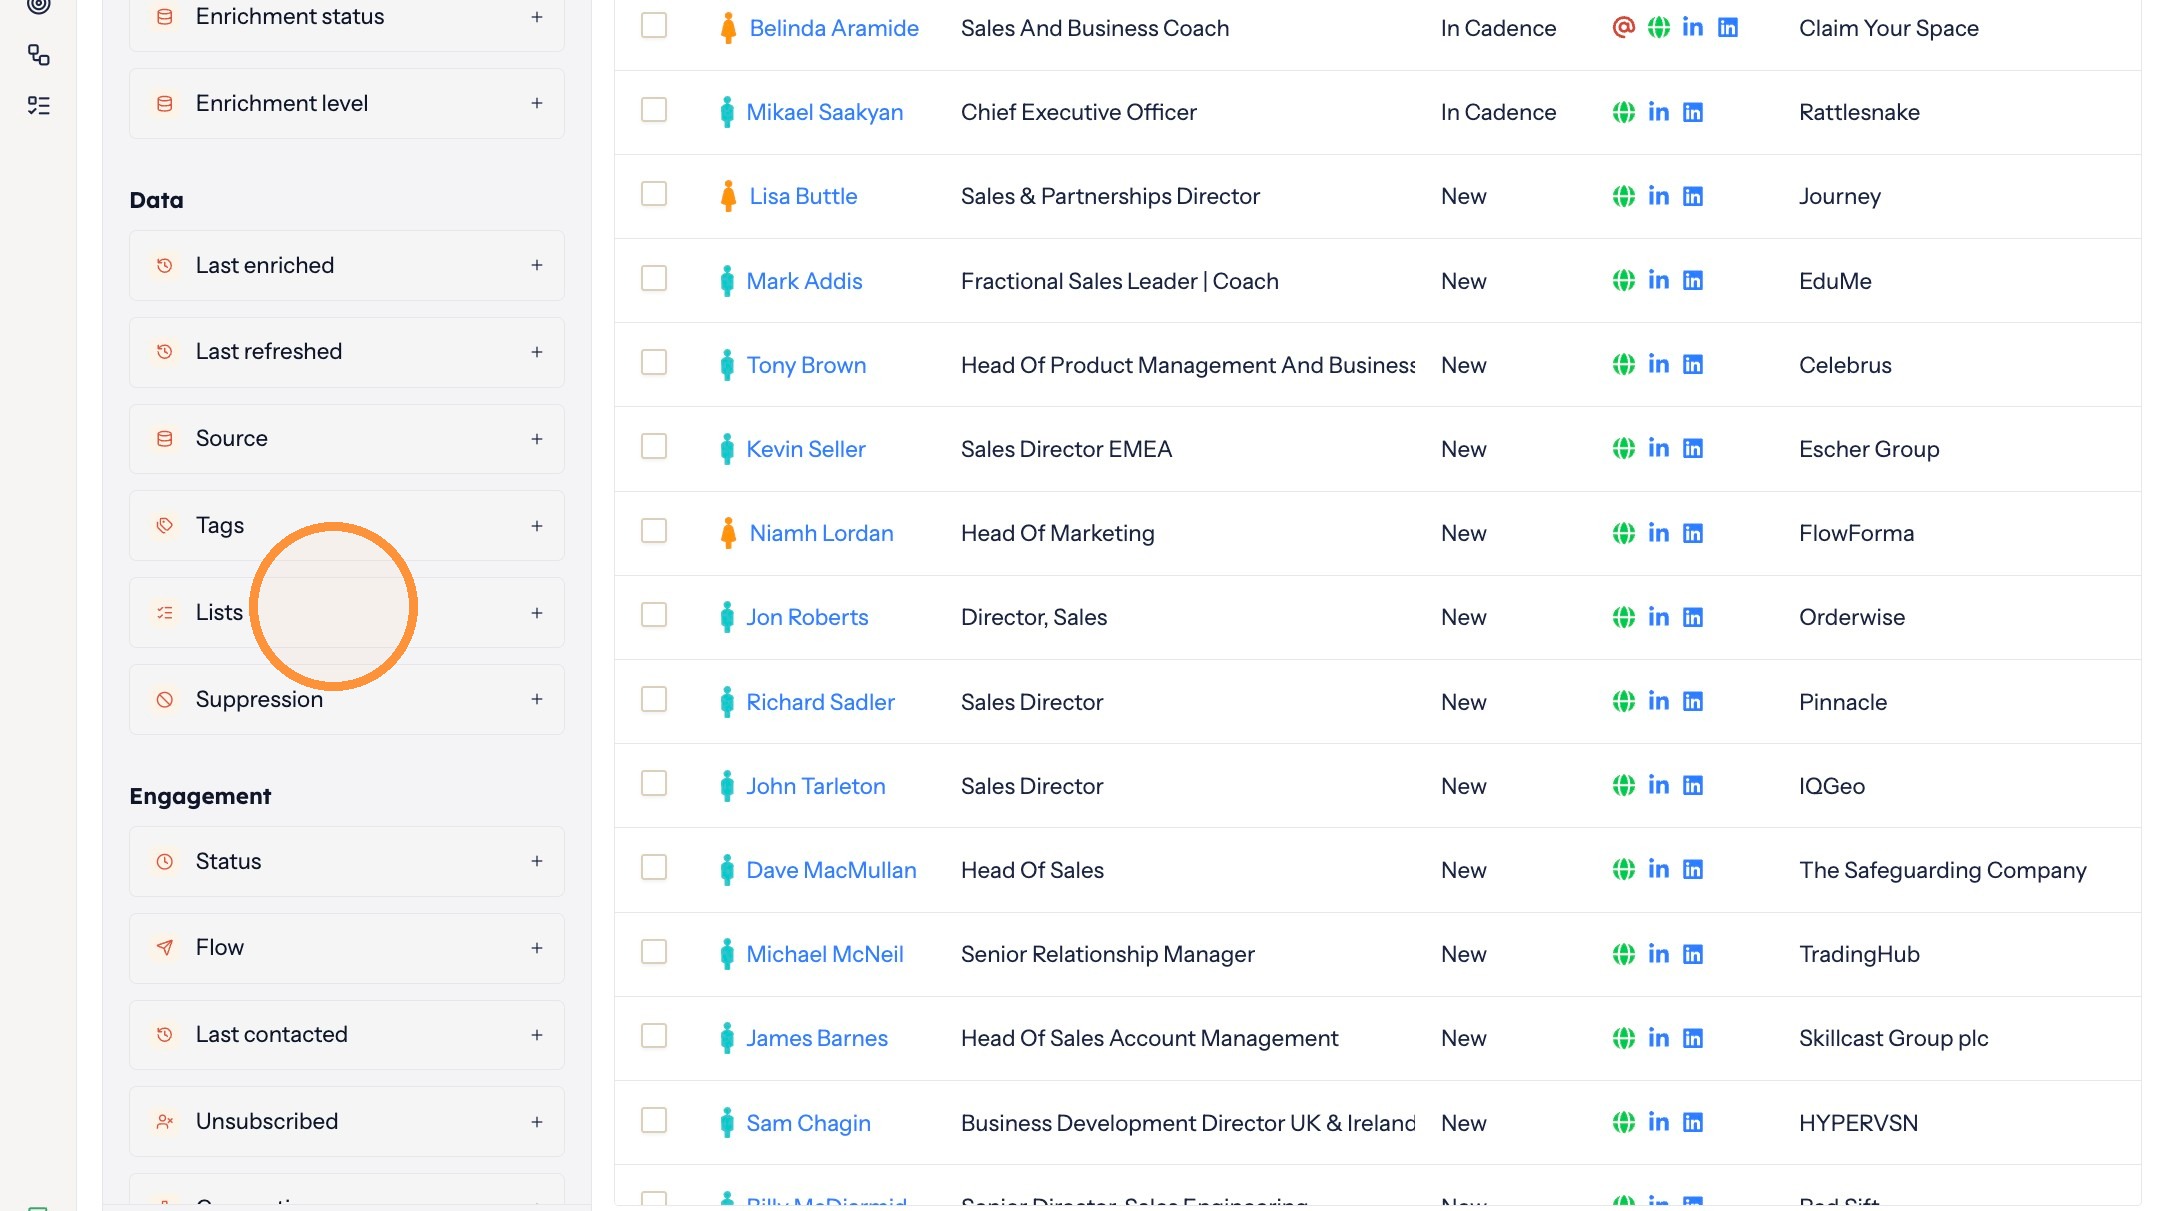Click the company LinkedIn icon for John Tarleton
The height and width of the screenshot is (1211, 2168).
[x=1693, y=785]
